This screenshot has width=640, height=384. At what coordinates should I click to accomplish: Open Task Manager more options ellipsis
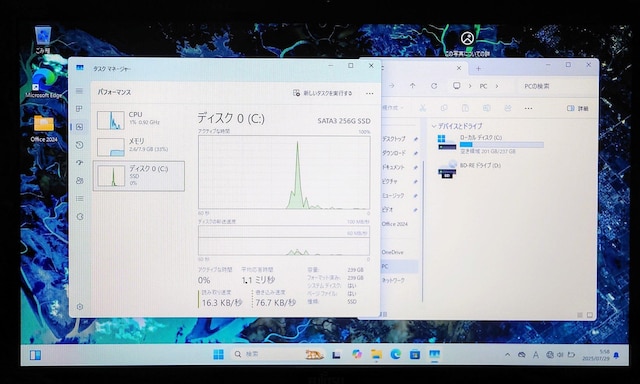coord(369,93)
